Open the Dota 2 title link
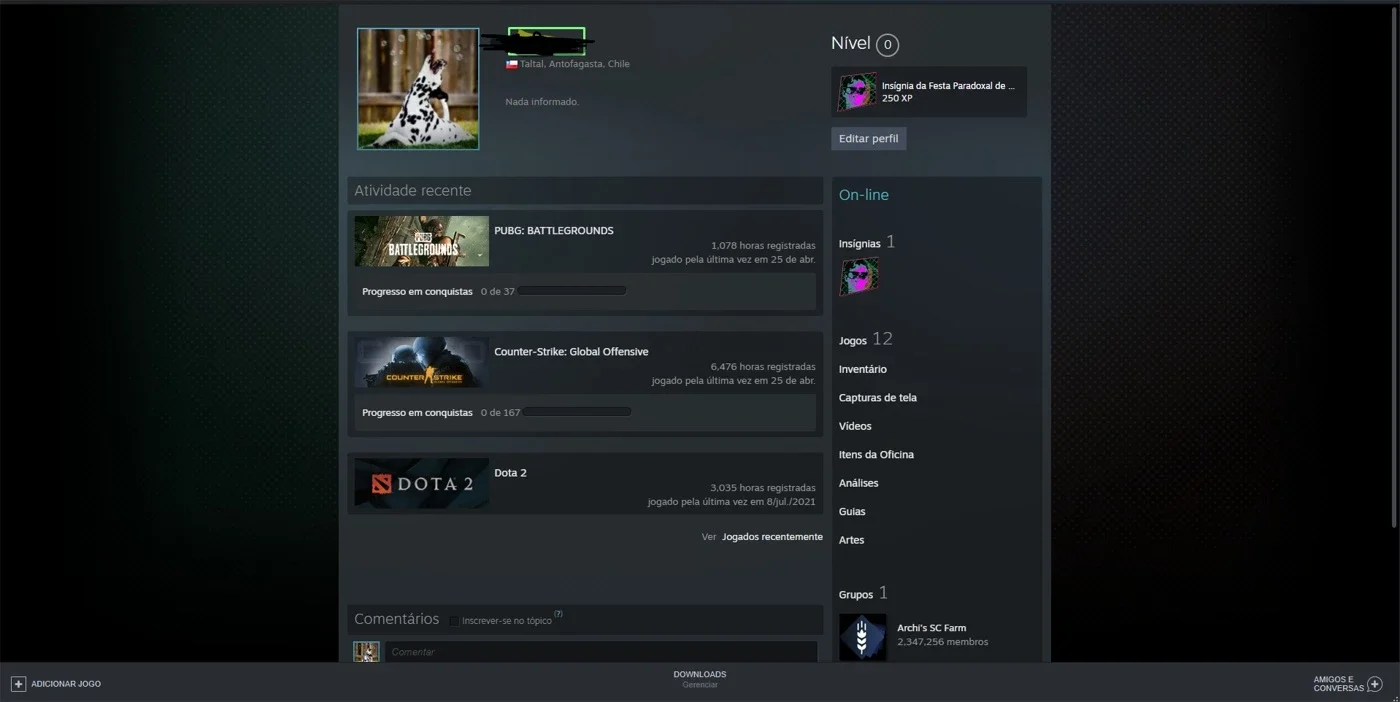This screenshot has height=702, width=1400. [510, 473]
